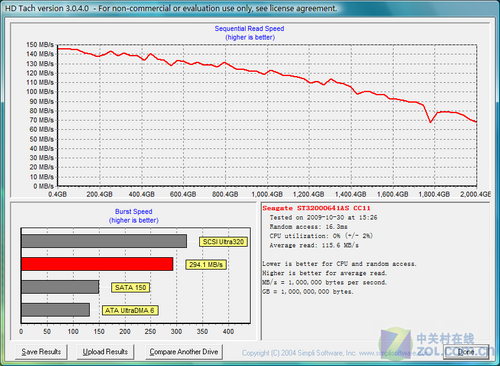The image size is (500, 366).
Task: Click the 600.4GB axis label
Action: click(183, 194)
